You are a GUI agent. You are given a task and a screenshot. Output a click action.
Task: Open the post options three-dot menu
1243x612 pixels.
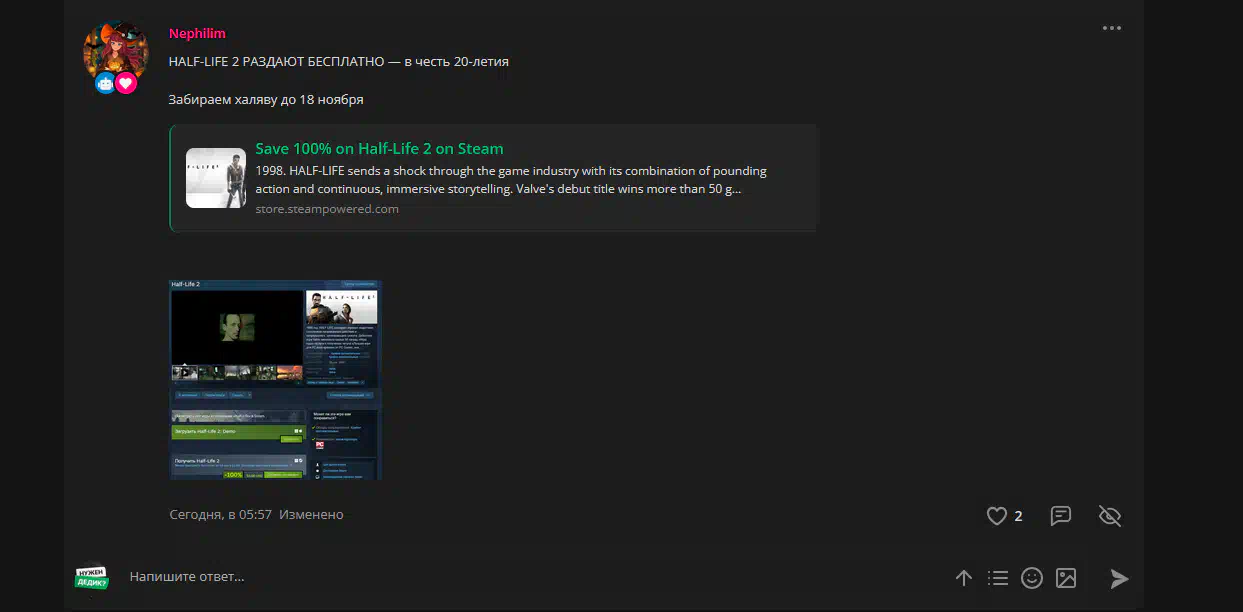click(x=1111, y=28)
